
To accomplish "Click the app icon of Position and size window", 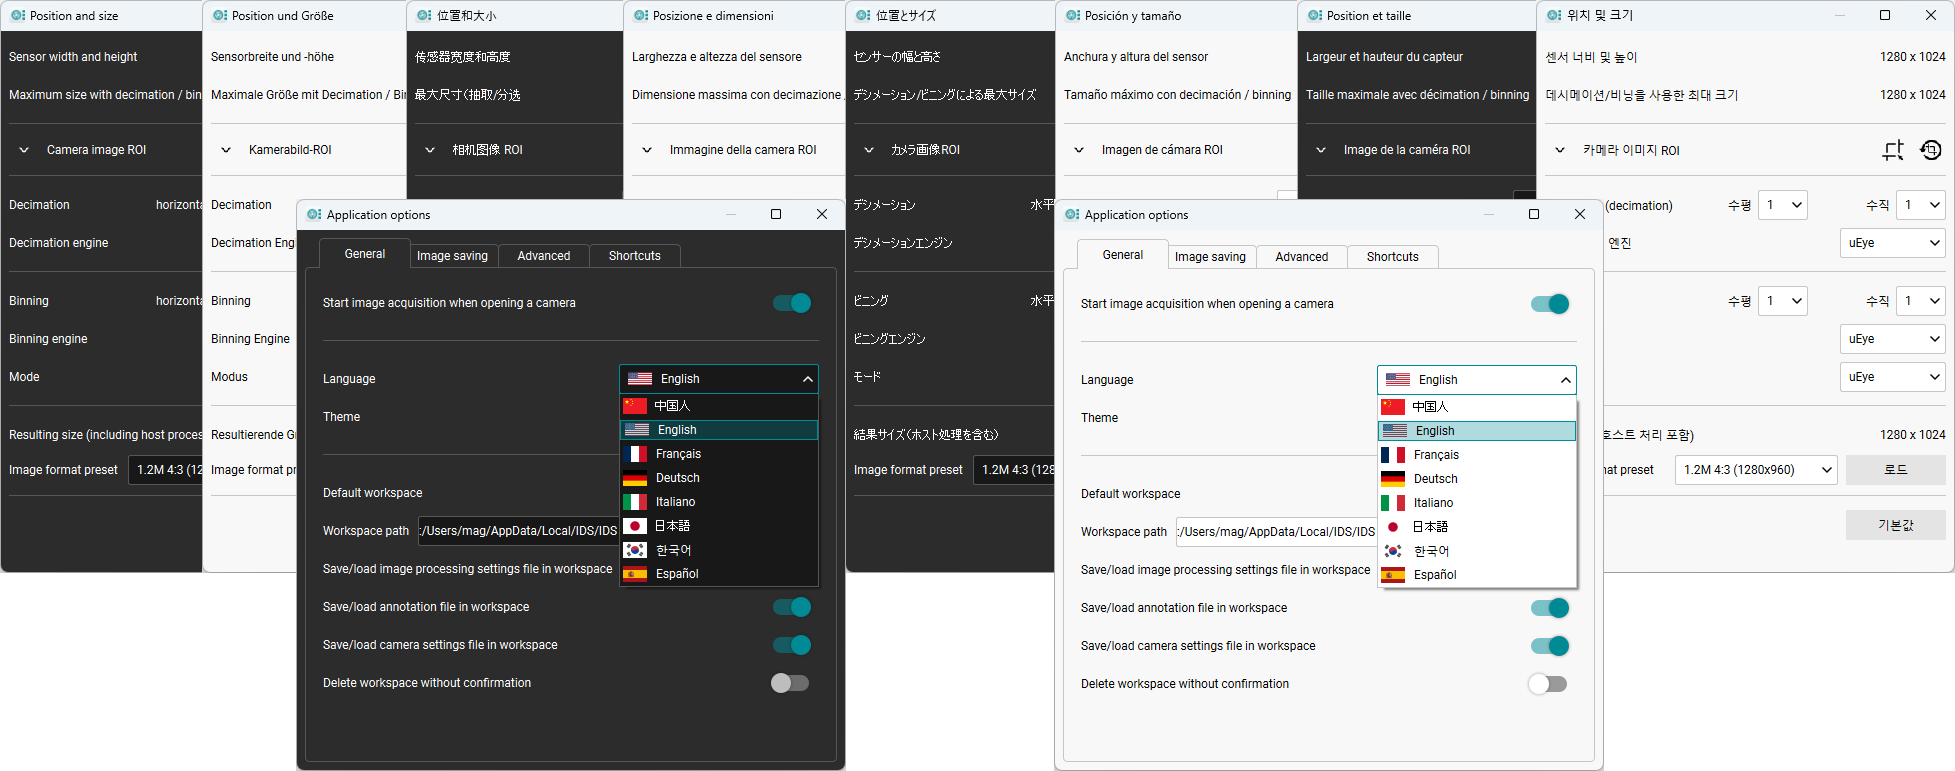I will [x=18, y=16].
